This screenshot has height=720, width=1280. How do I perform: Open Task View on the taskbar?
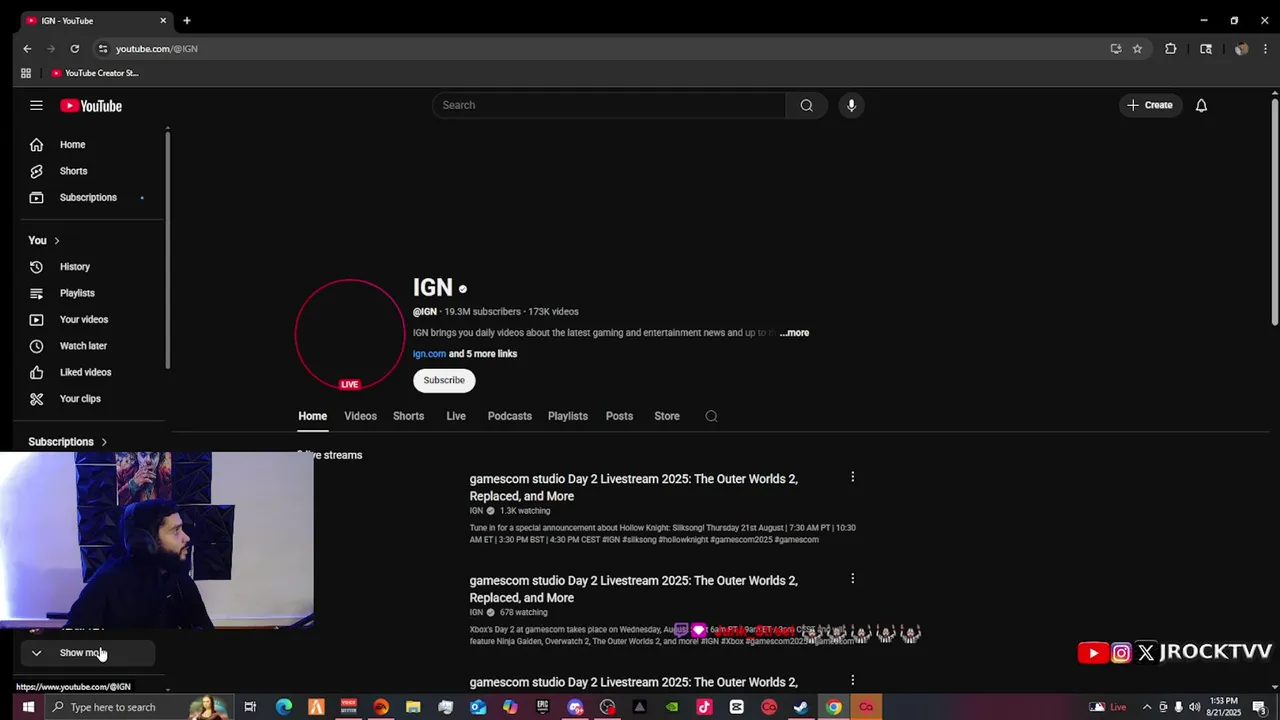[x=250, y=707]
